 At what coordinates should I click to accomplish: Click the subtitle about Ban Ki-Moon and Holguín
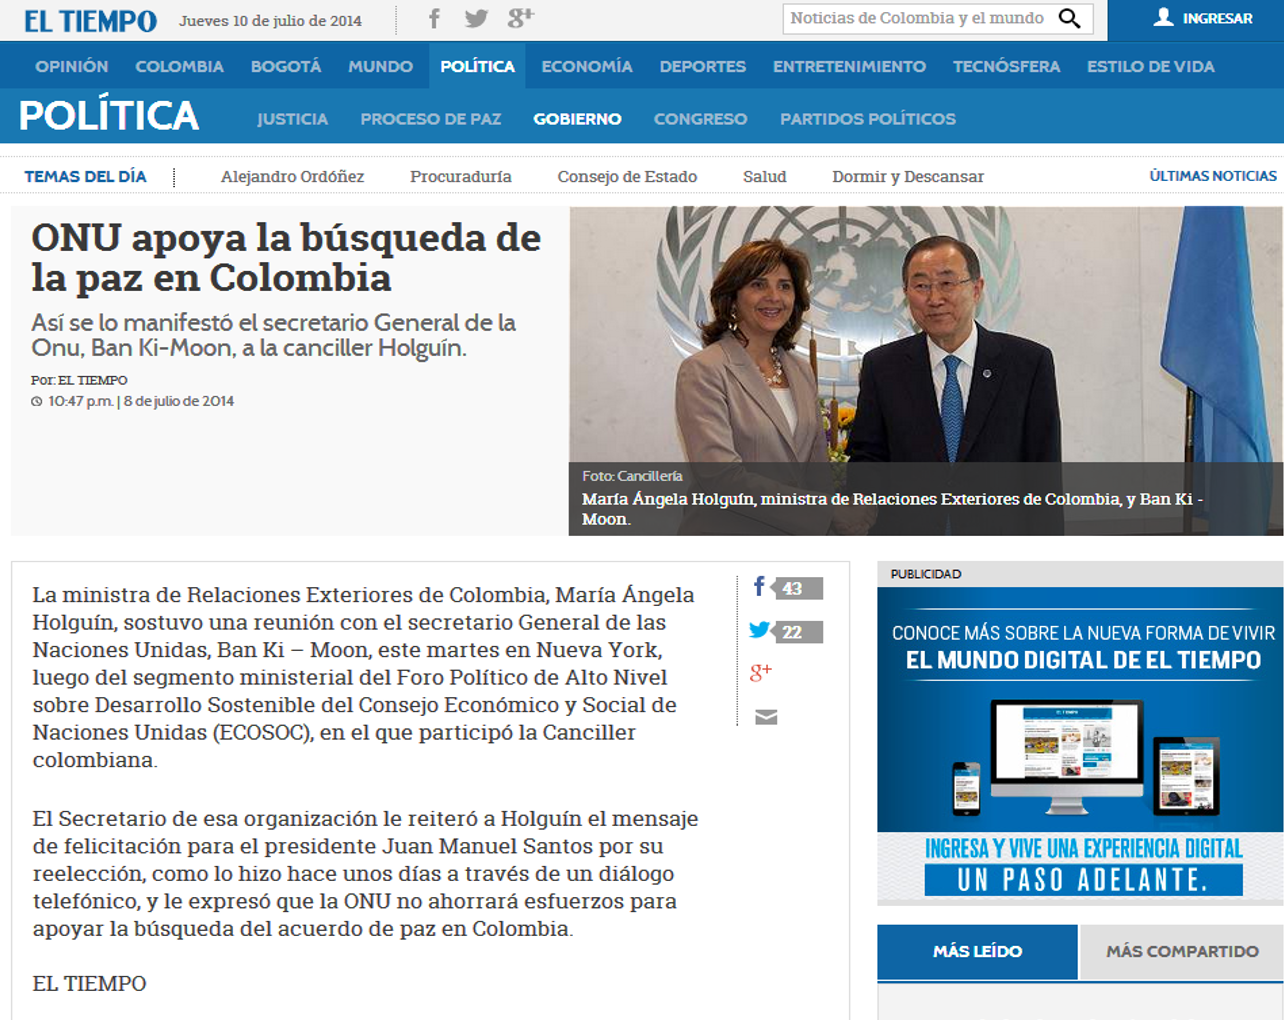coord(274,335)
